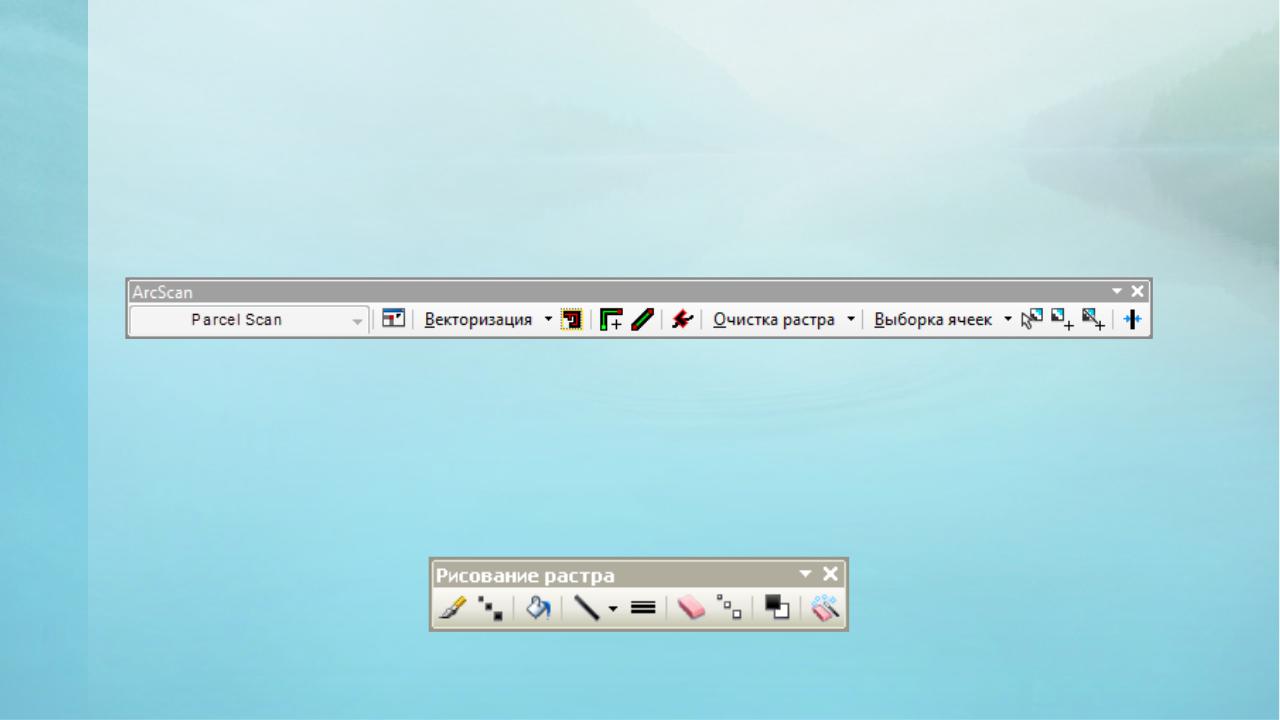Open the Выборка ячеек menu
The width and height of the screenshot is (1280, 720).
coord(933,320)
